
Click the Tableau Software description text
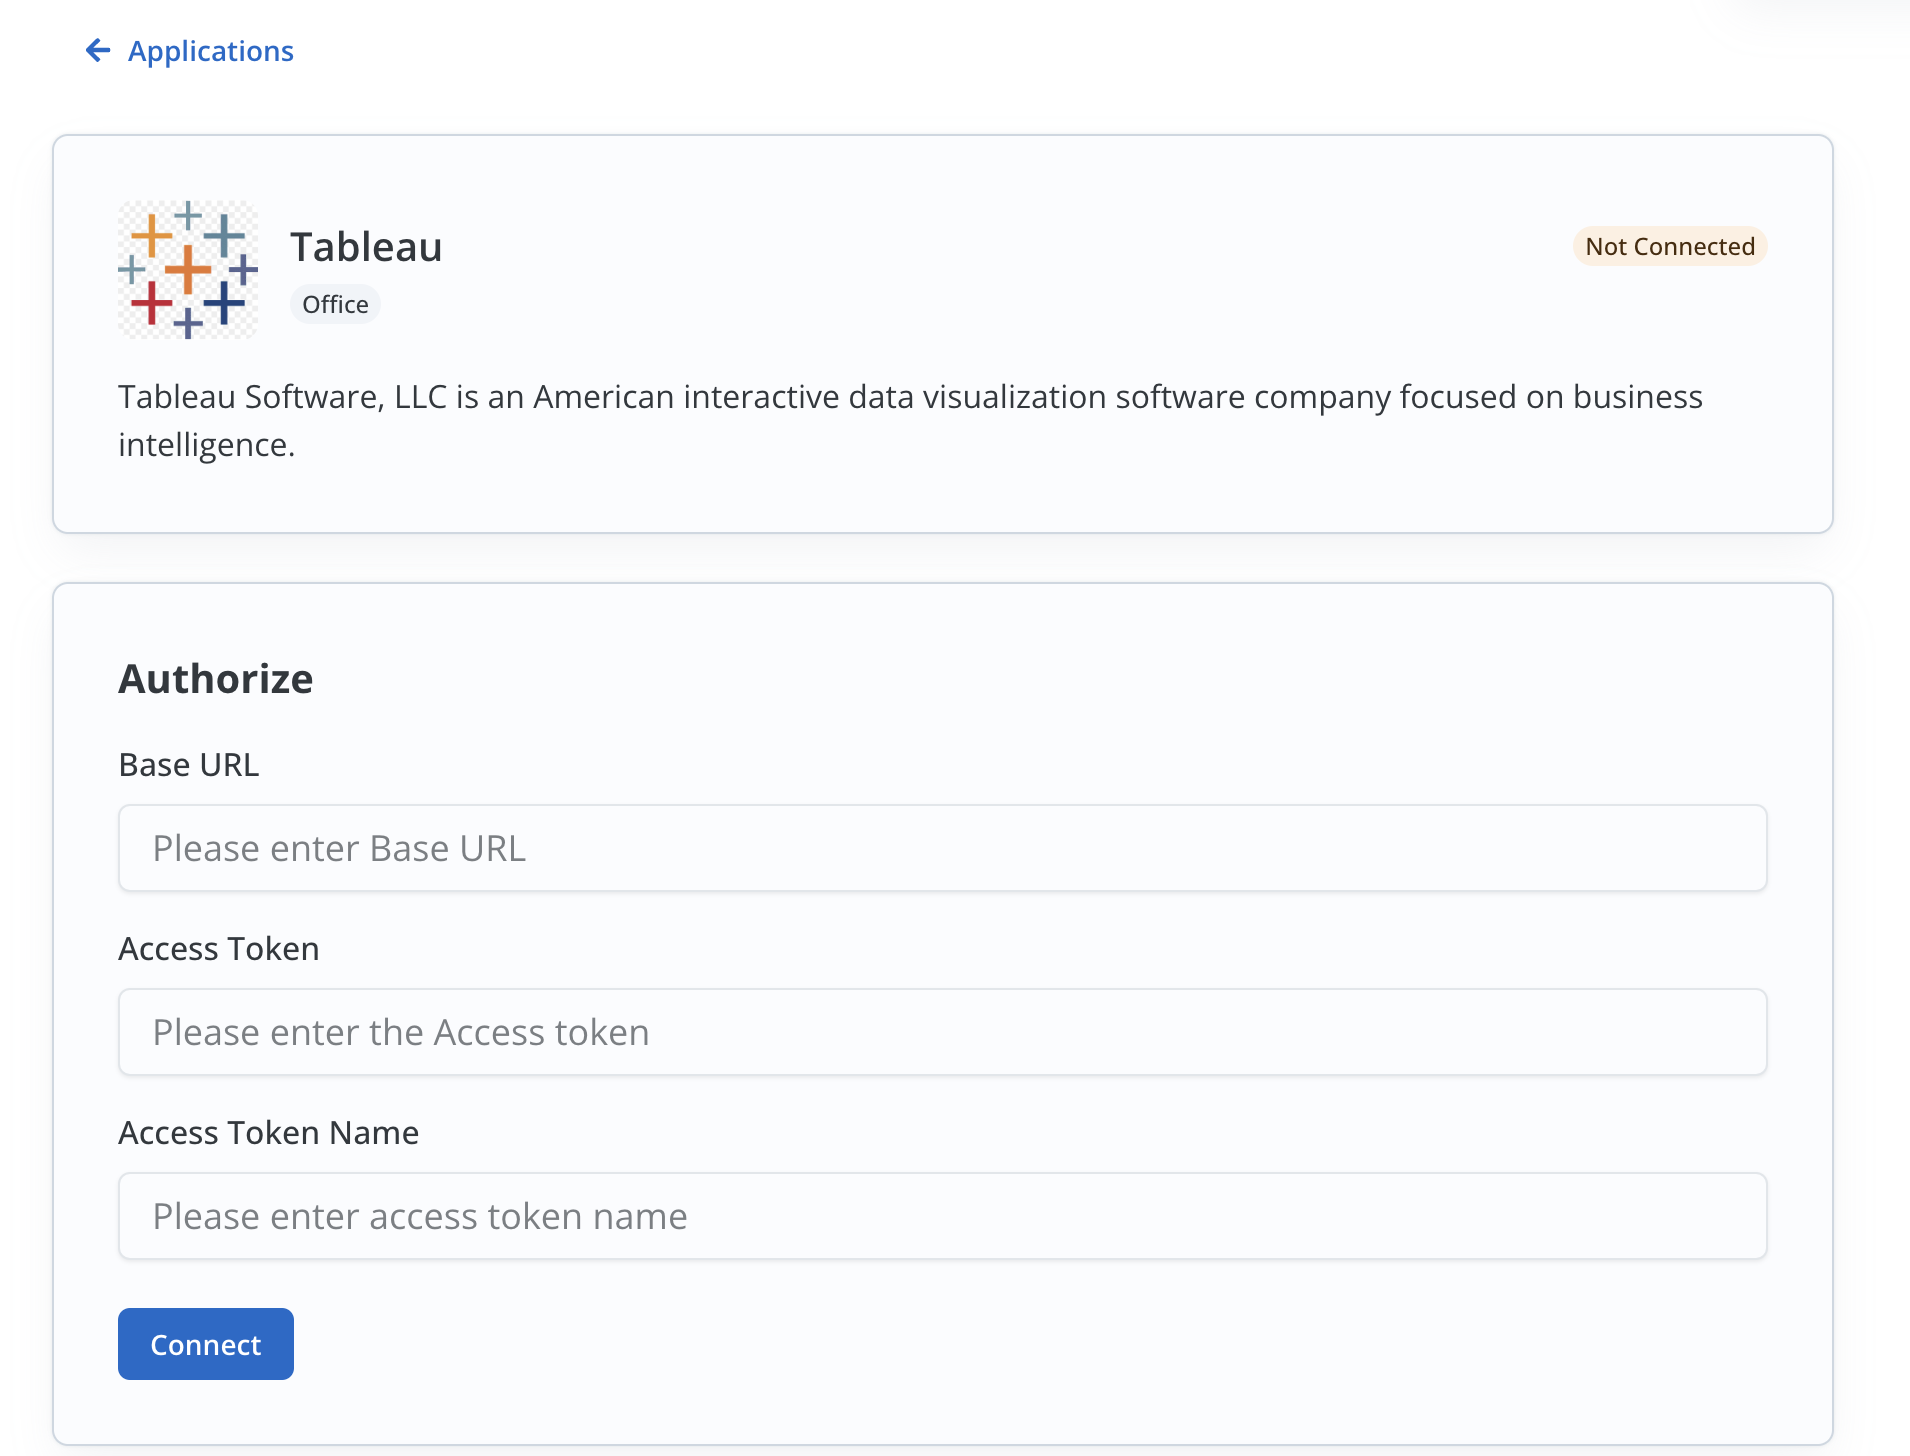pos(910,420)
